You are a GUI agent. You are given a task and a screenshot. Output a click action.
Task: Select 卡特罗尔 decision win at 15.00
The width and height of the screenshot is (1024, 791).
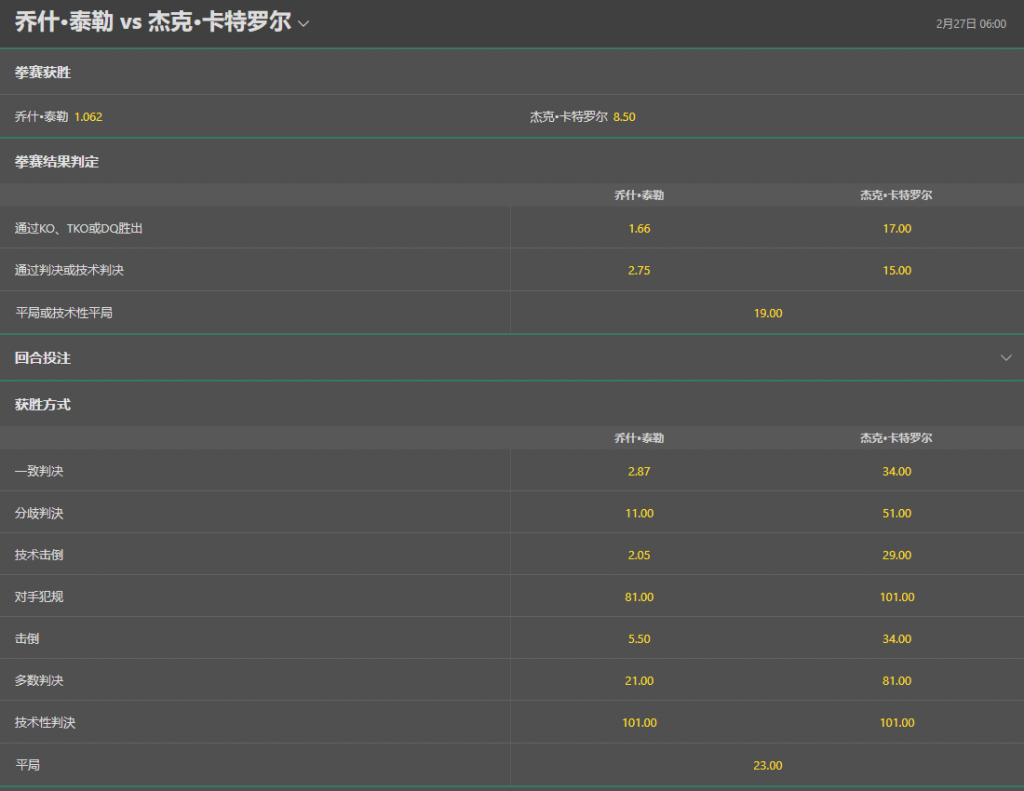point(896,270)
